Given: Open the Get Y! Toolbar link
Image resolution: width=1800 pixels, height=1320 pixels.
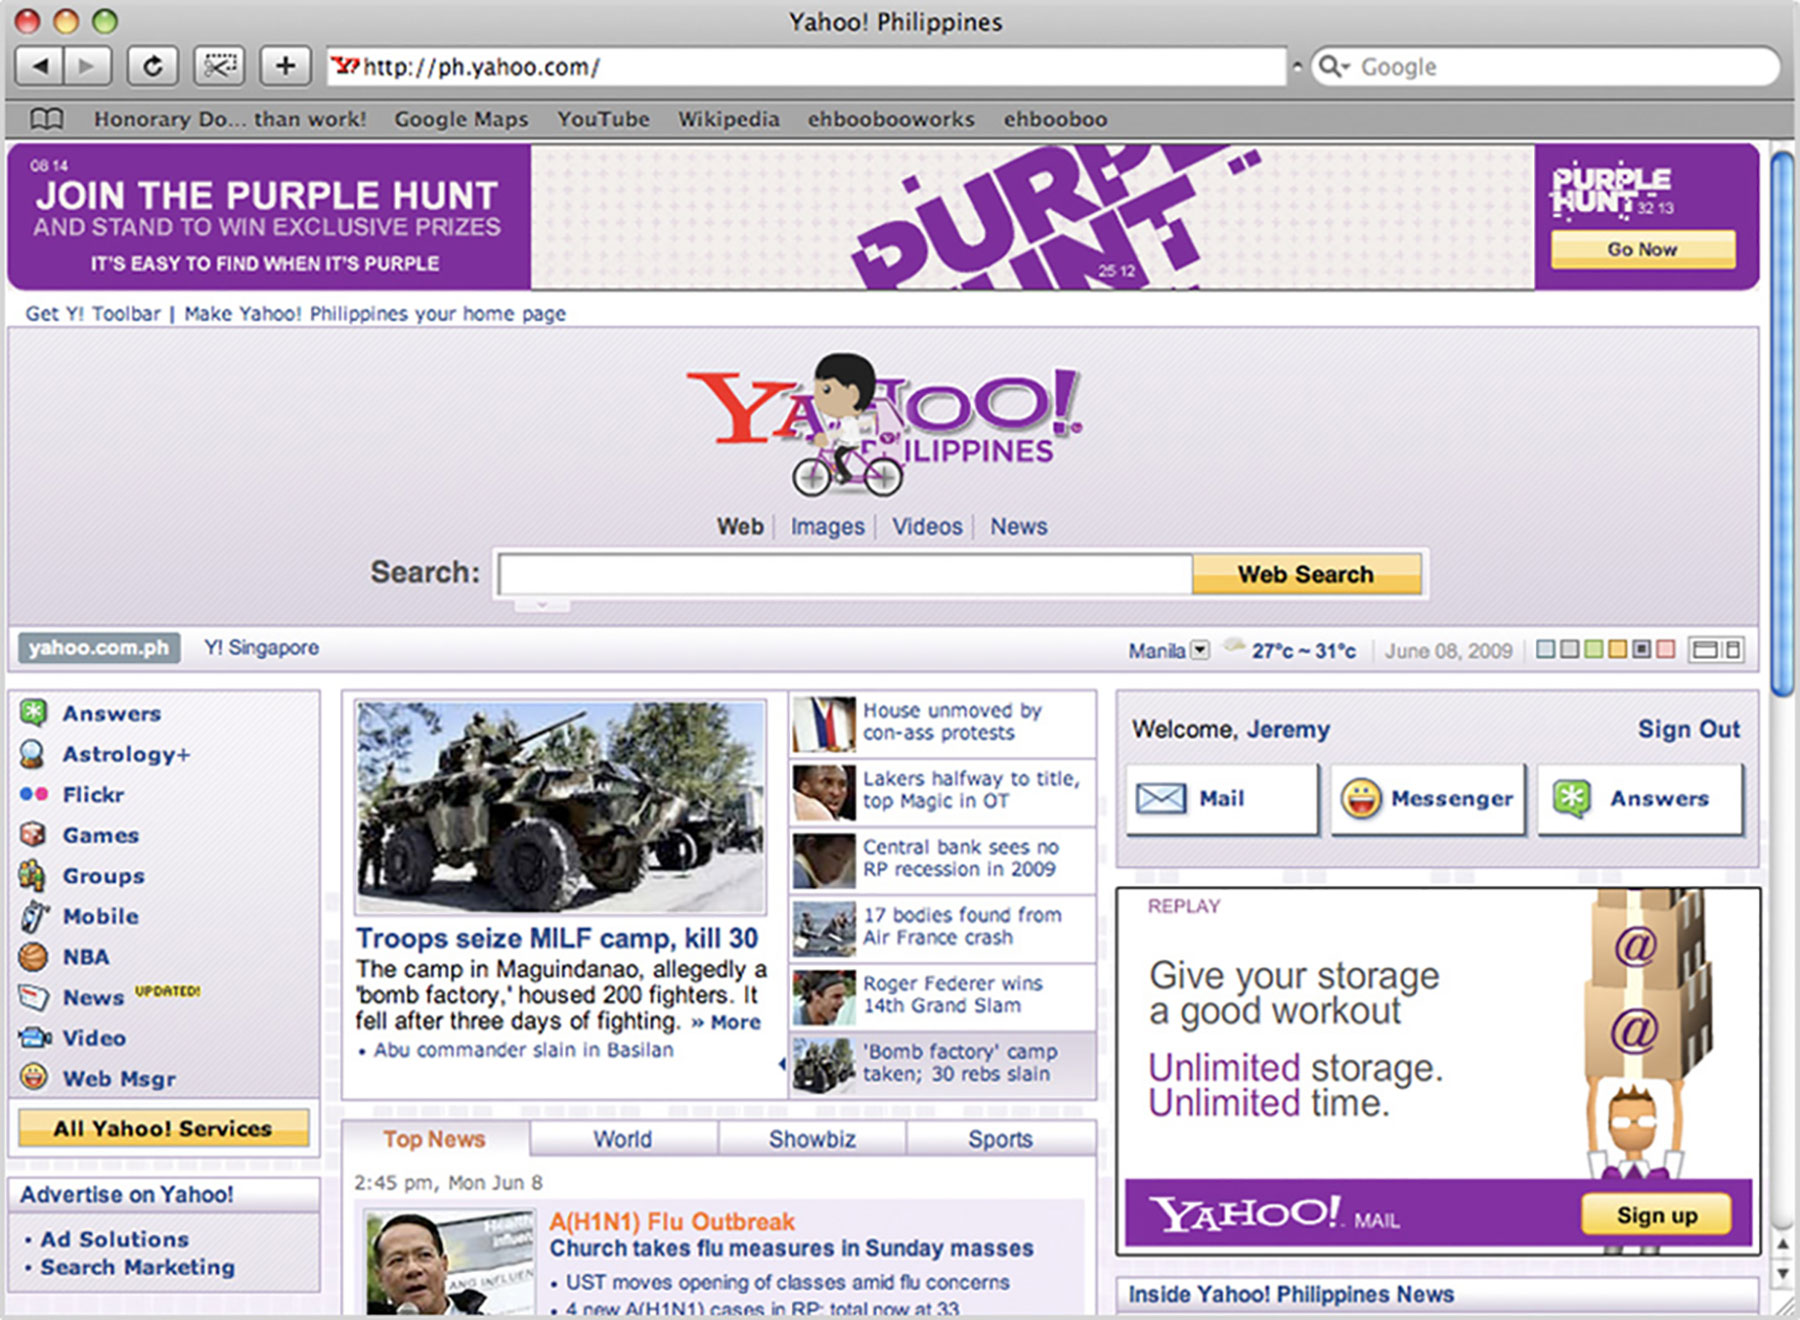Looking at the screenshot, I should [x=93, y=313].
